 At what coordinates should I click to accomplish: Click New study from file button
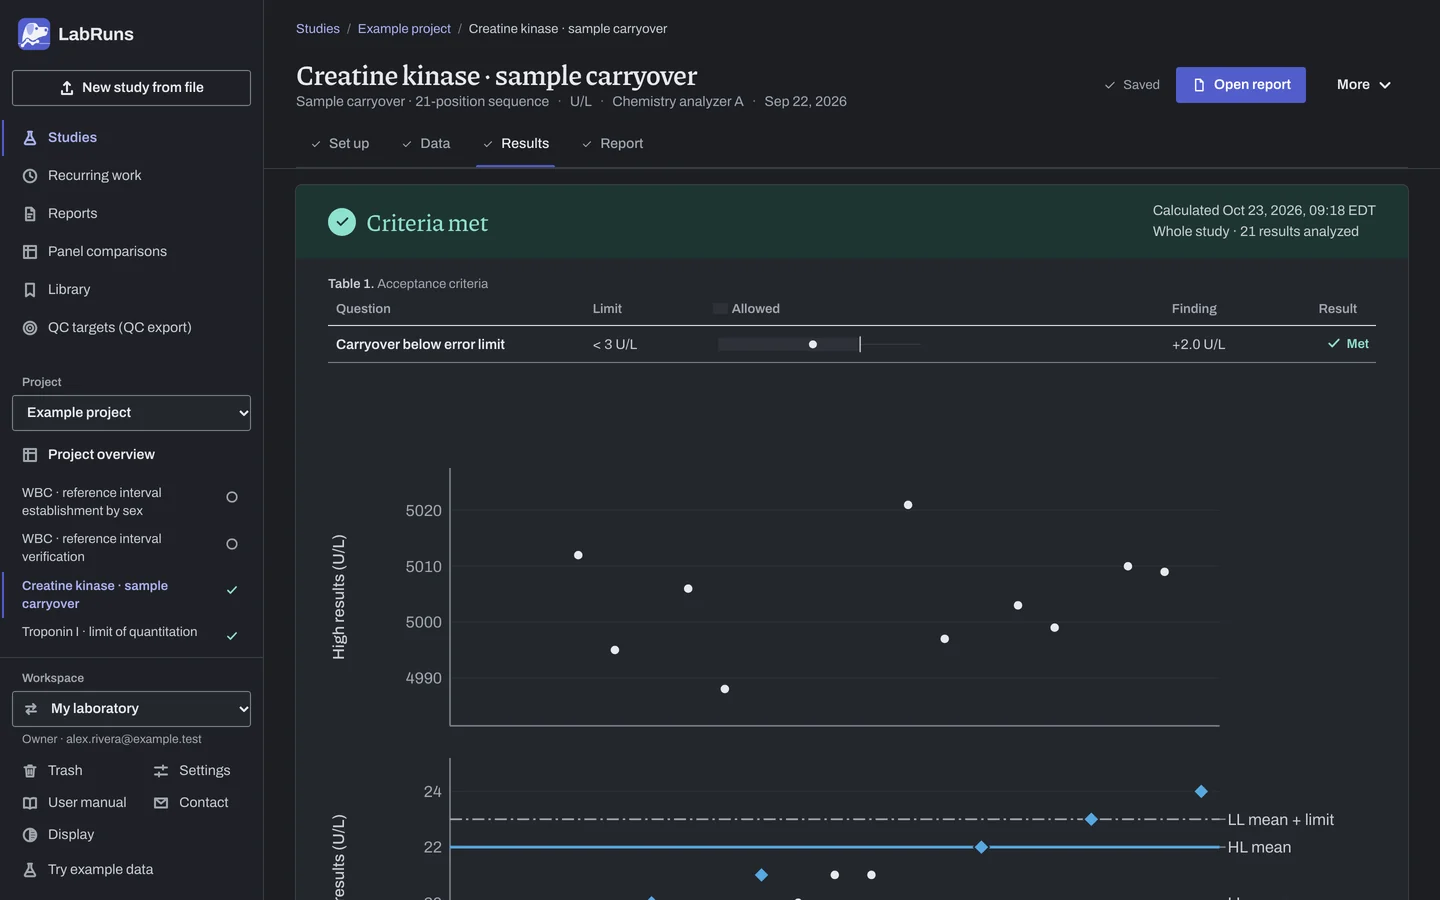coord(131,88)
